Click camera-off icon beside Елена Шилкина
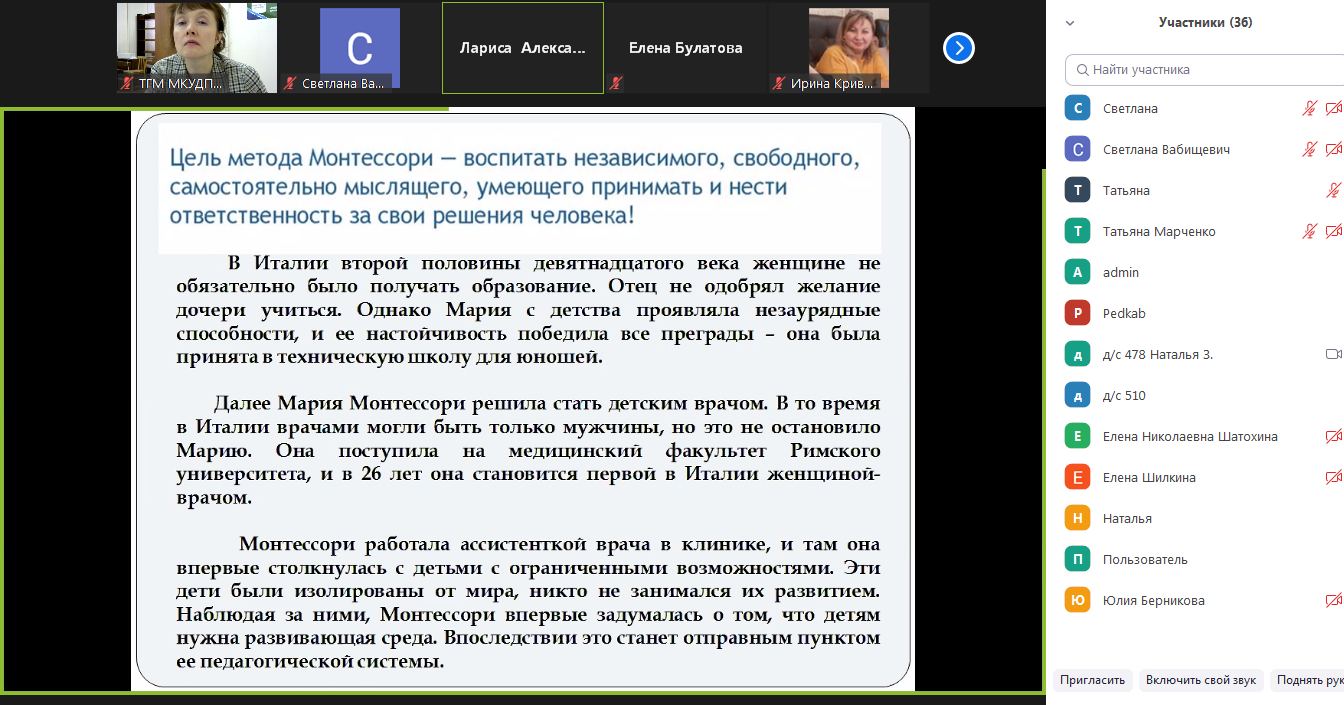Image resolution: width=1344 pixels, height=705 pixels. point(1332,478)
